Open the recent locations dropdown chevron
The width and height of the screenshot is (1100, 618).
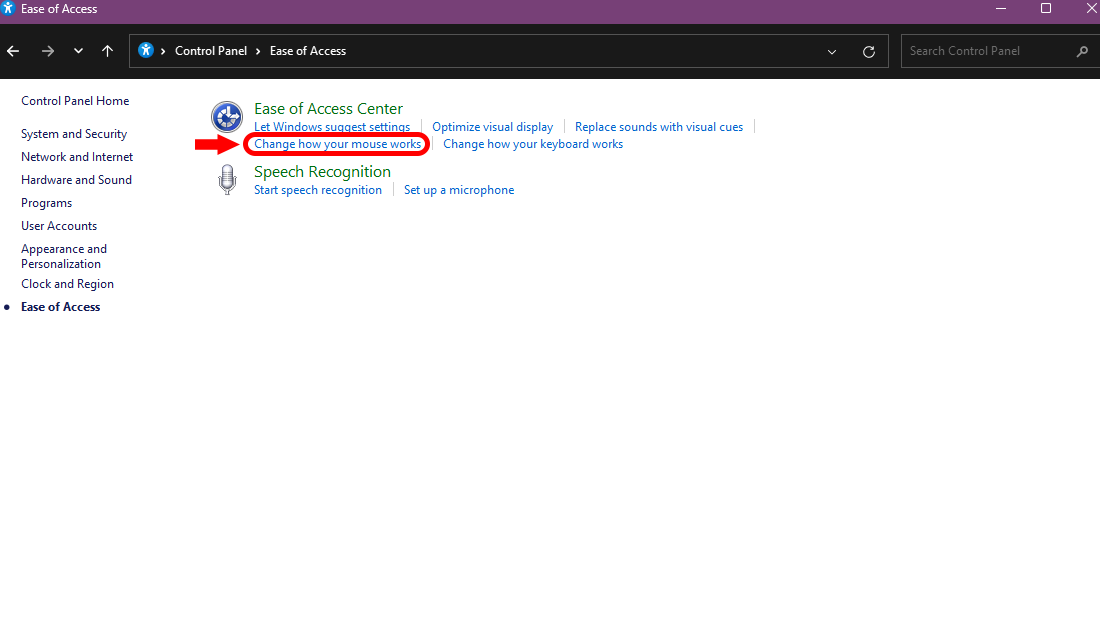[78, 51]
